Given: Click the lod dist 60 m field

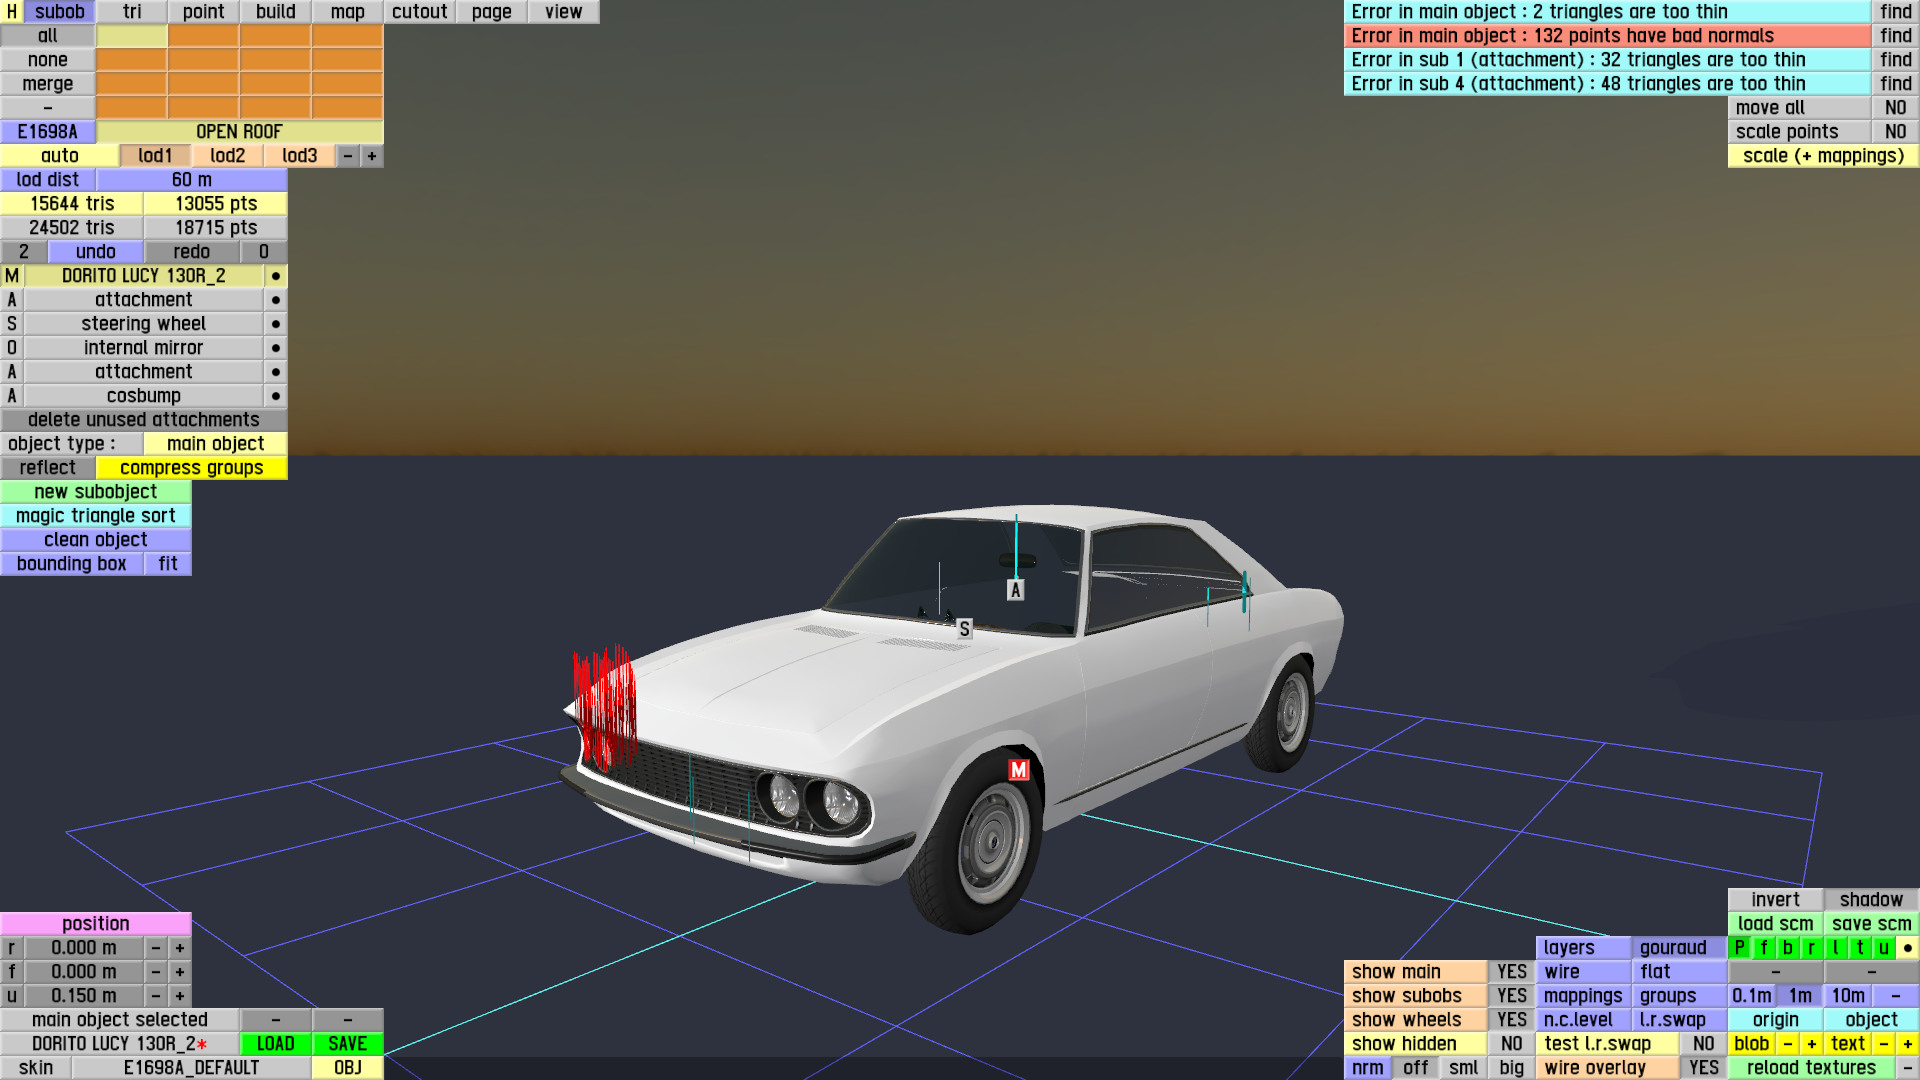Looking at the screenshot, I should 191,180.
